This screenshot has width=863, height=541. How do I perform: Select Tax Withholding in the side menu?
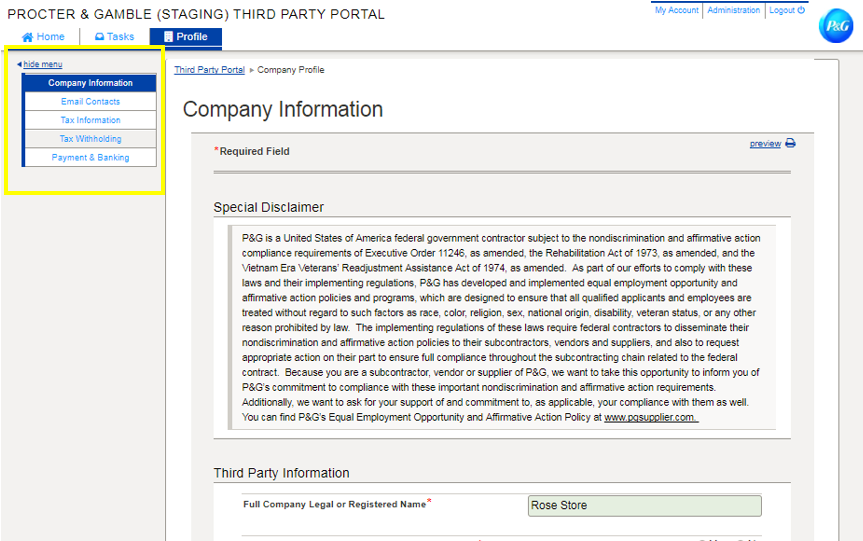(90, 139)
